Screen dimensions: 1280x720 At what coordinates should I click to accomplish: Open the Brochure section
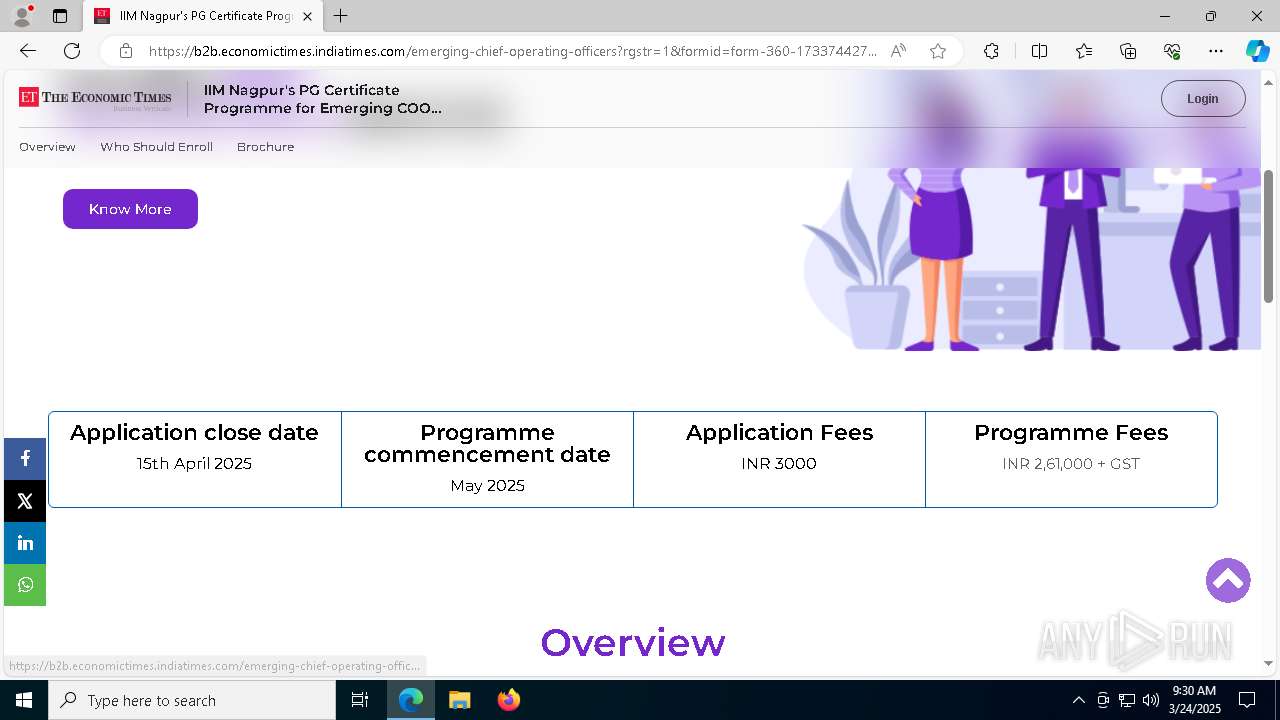click(x=265, y=147)
